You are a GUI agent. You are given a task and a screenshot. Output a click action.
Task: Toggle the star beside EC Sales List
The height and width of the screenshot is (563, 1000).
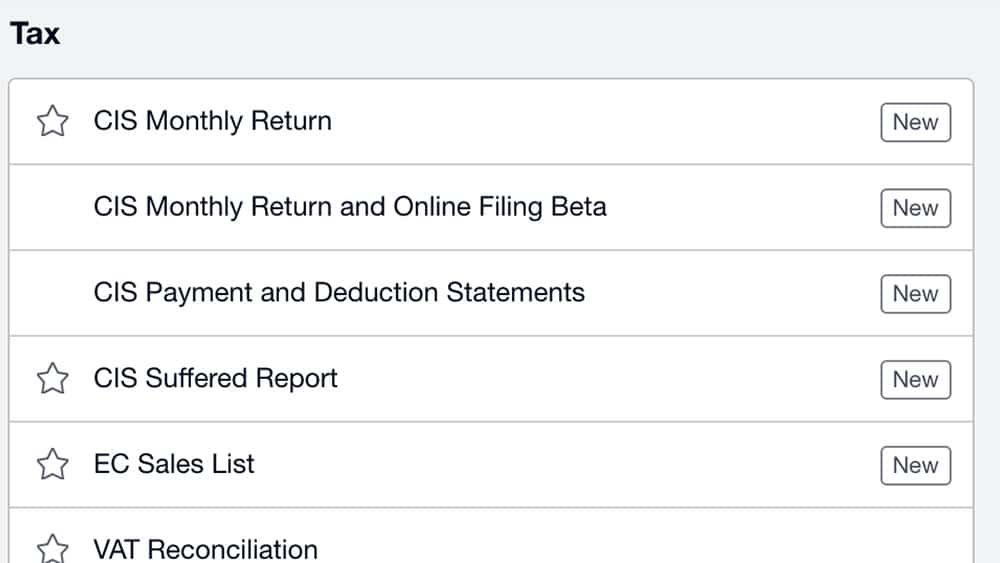coord(52,465)
